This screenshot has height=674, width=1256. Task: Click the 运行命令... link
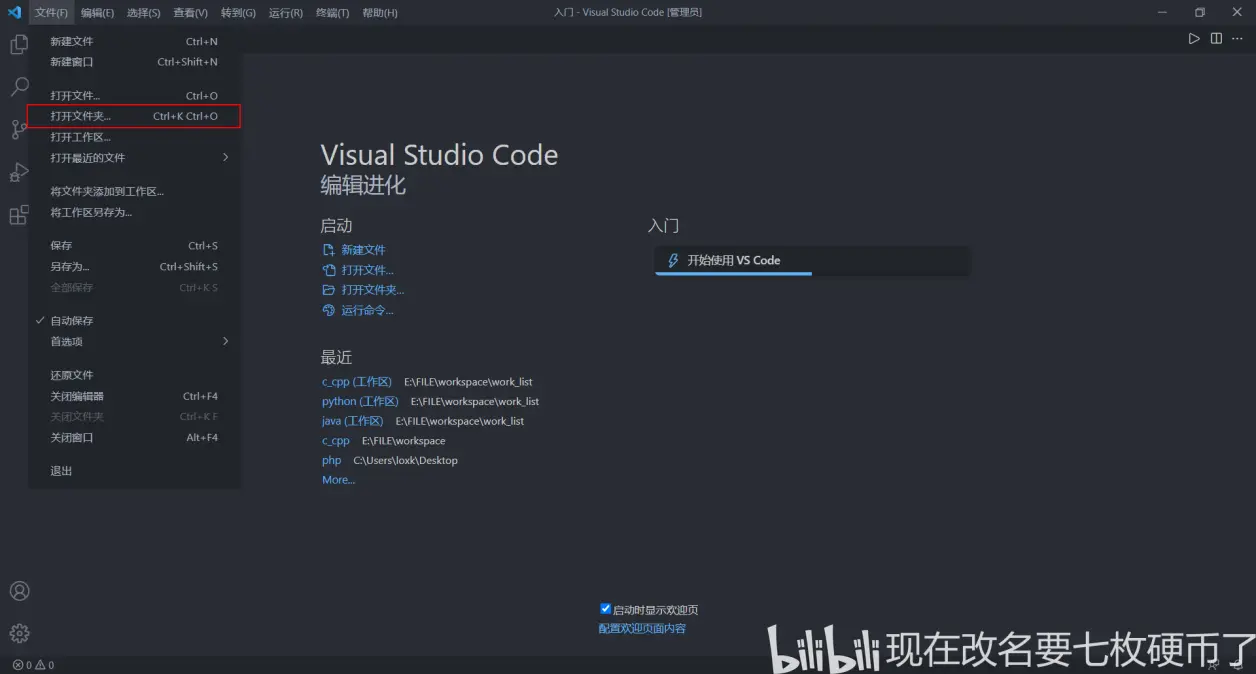click(x=368, y=310)
